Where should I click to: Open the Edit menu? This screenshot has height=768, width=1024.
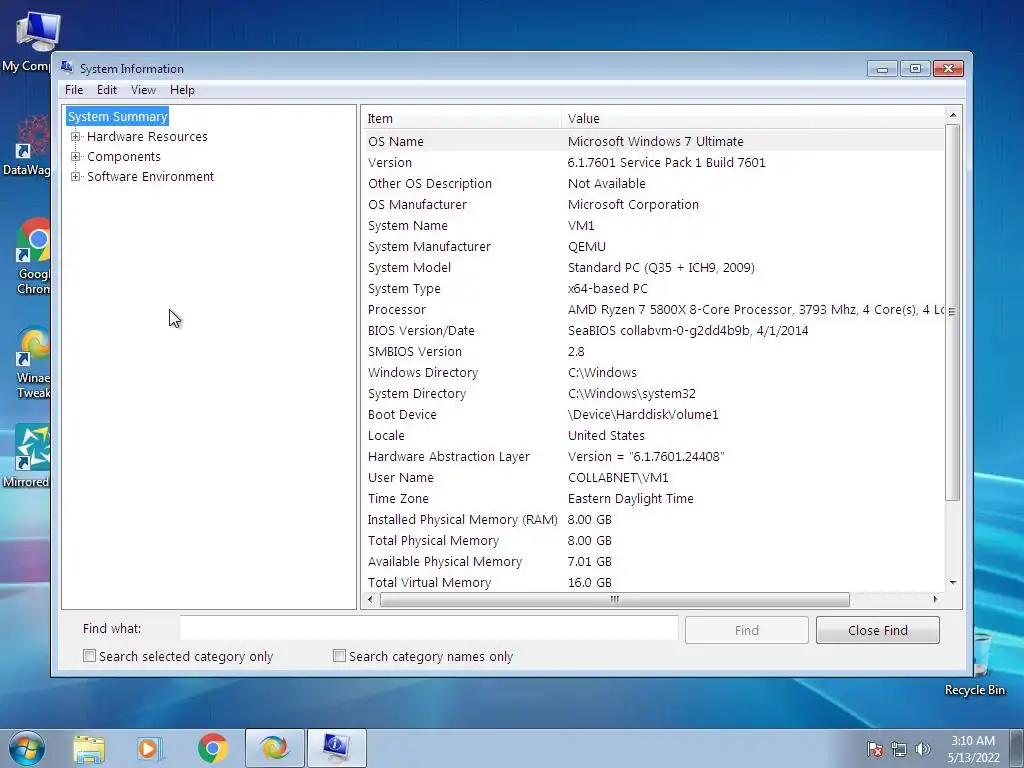coord(106,90)
